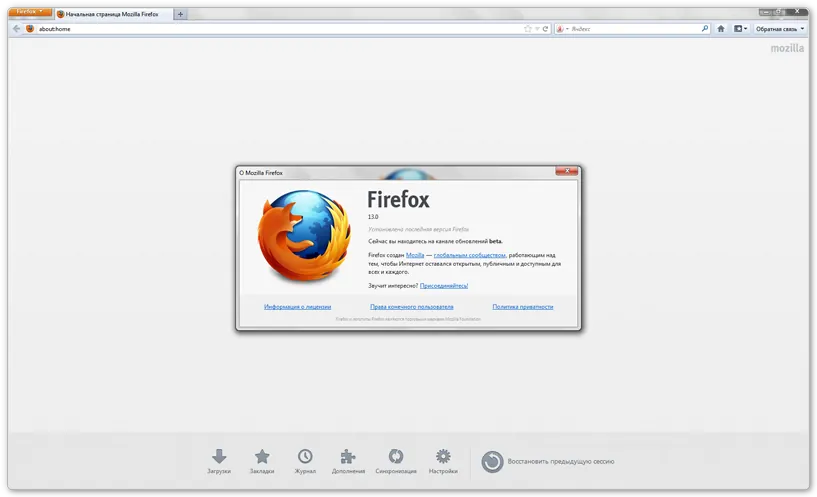Close the О Mozilla Firefox dialog
The height and width of the screenshot is (497, 817).
pos(566,171)
